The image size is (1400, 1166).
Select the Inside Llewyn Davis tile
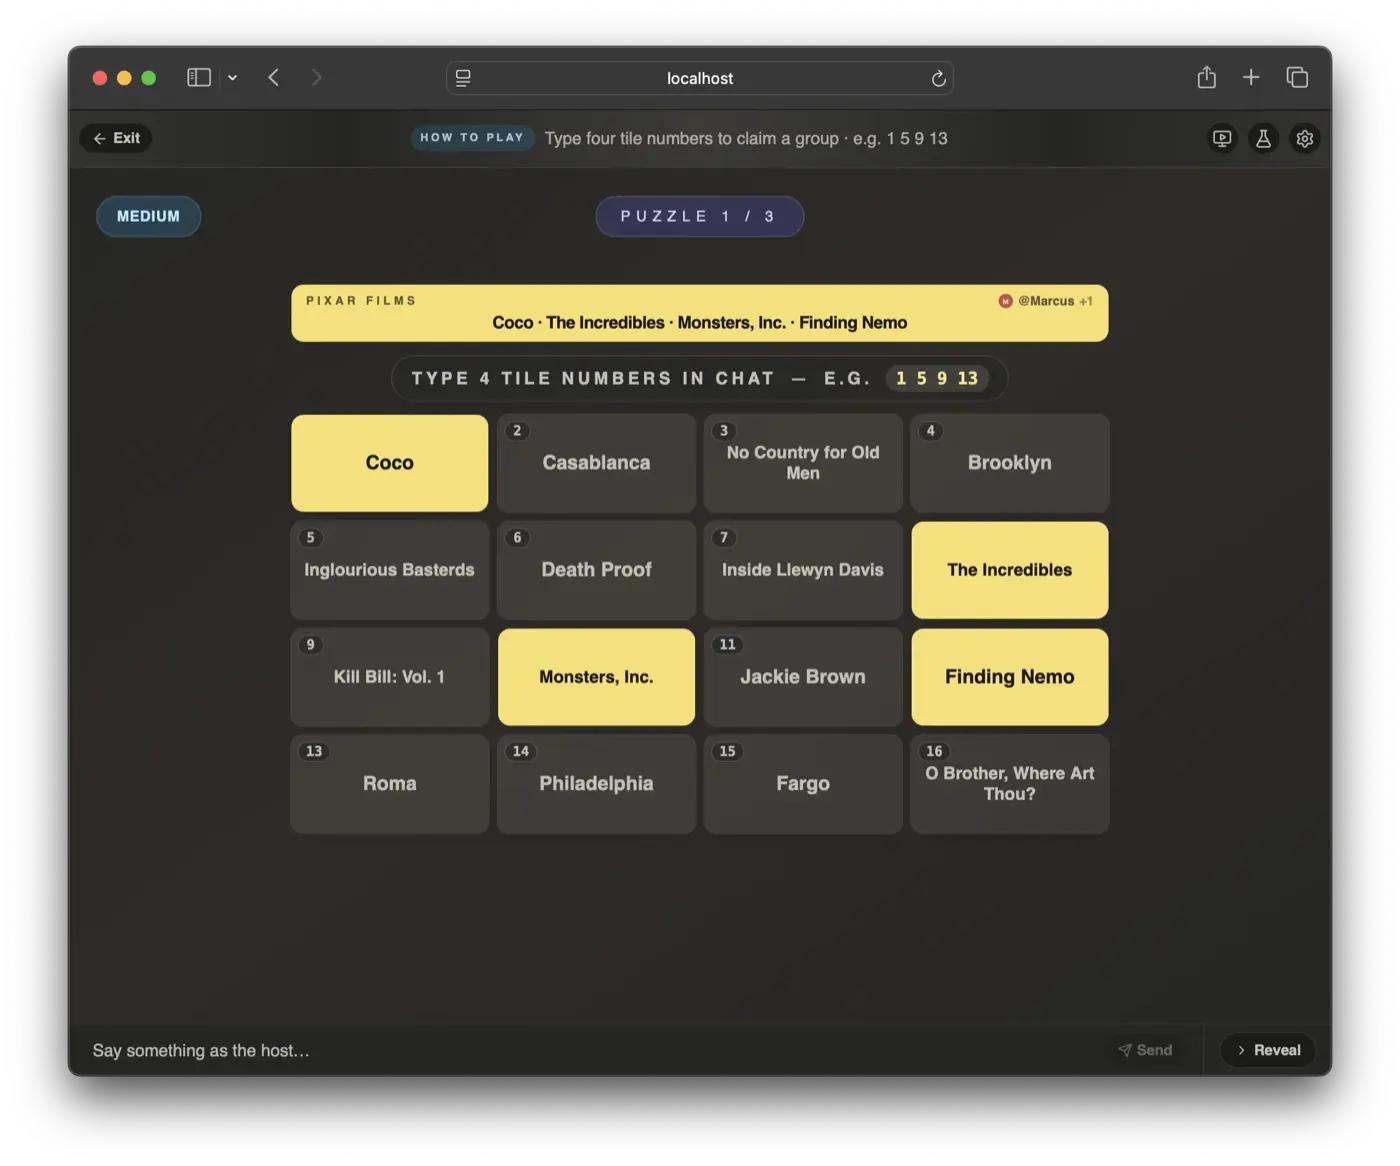click(x=803, y=570)
